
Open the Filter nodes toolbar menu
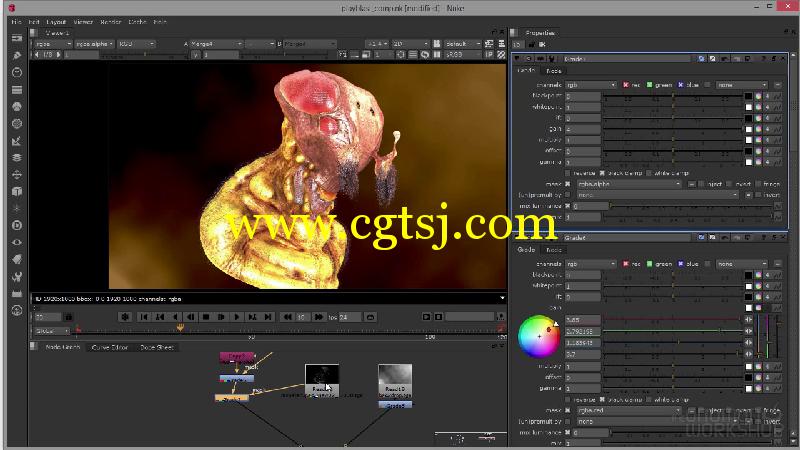17,123
